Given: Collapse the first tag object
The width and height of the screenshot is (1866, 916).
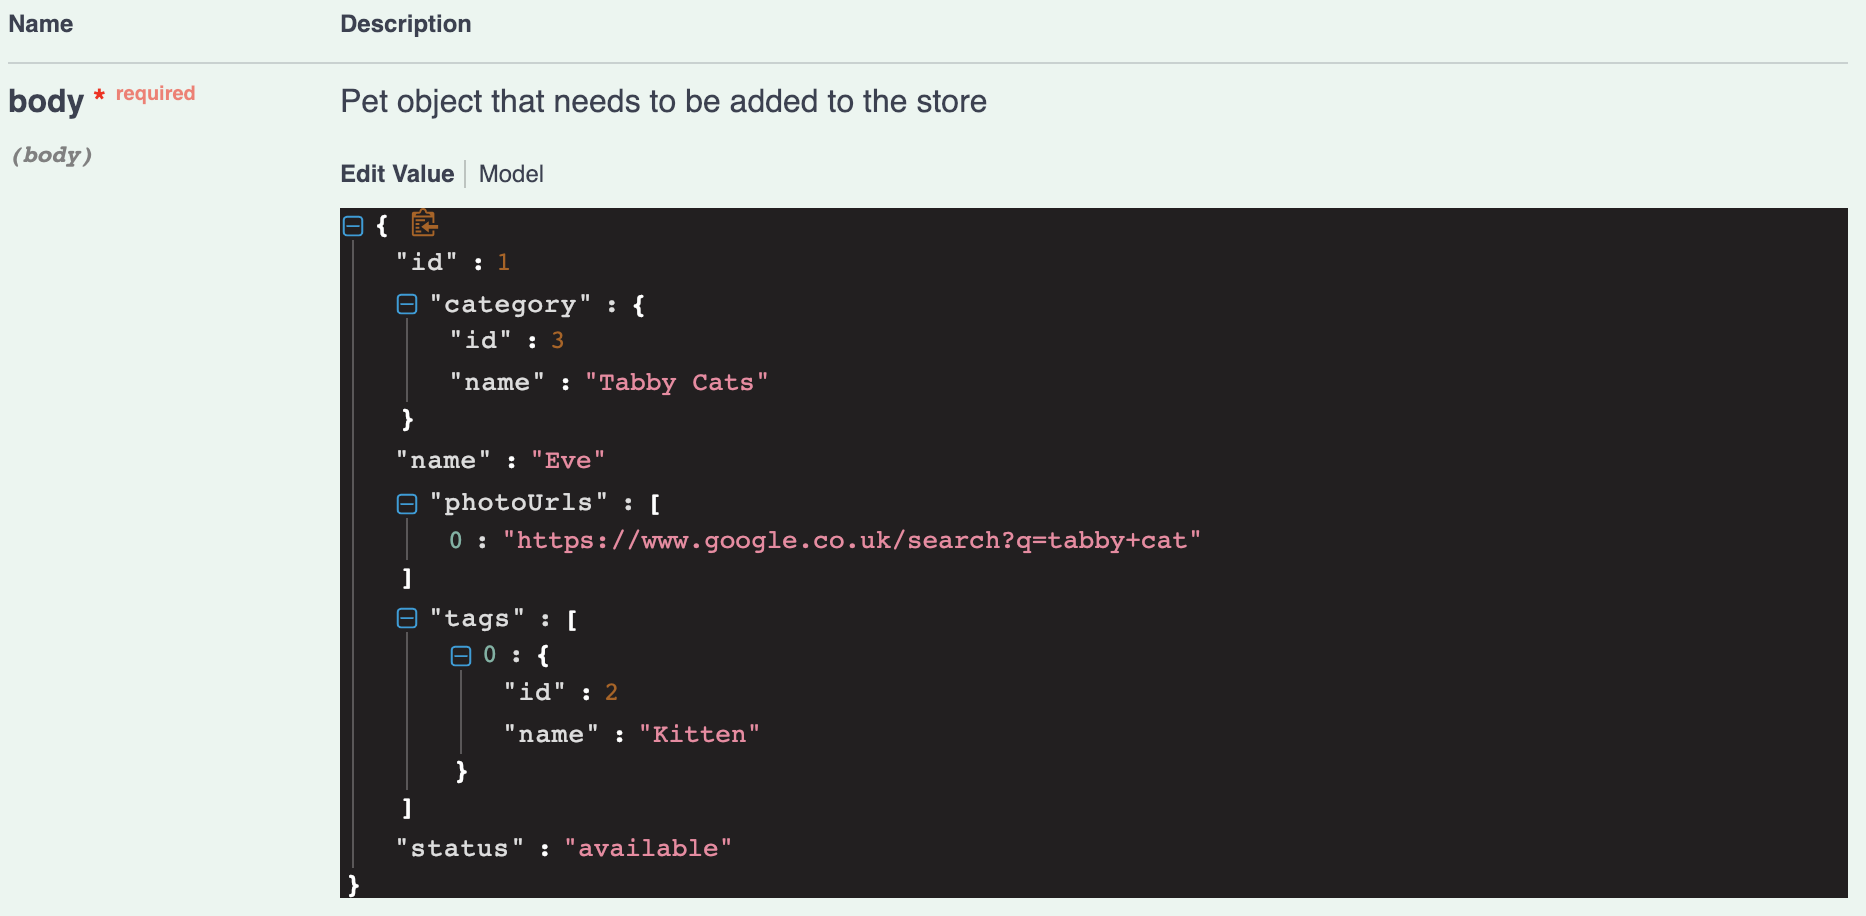Looking at the screenshot, I should 461,655.
